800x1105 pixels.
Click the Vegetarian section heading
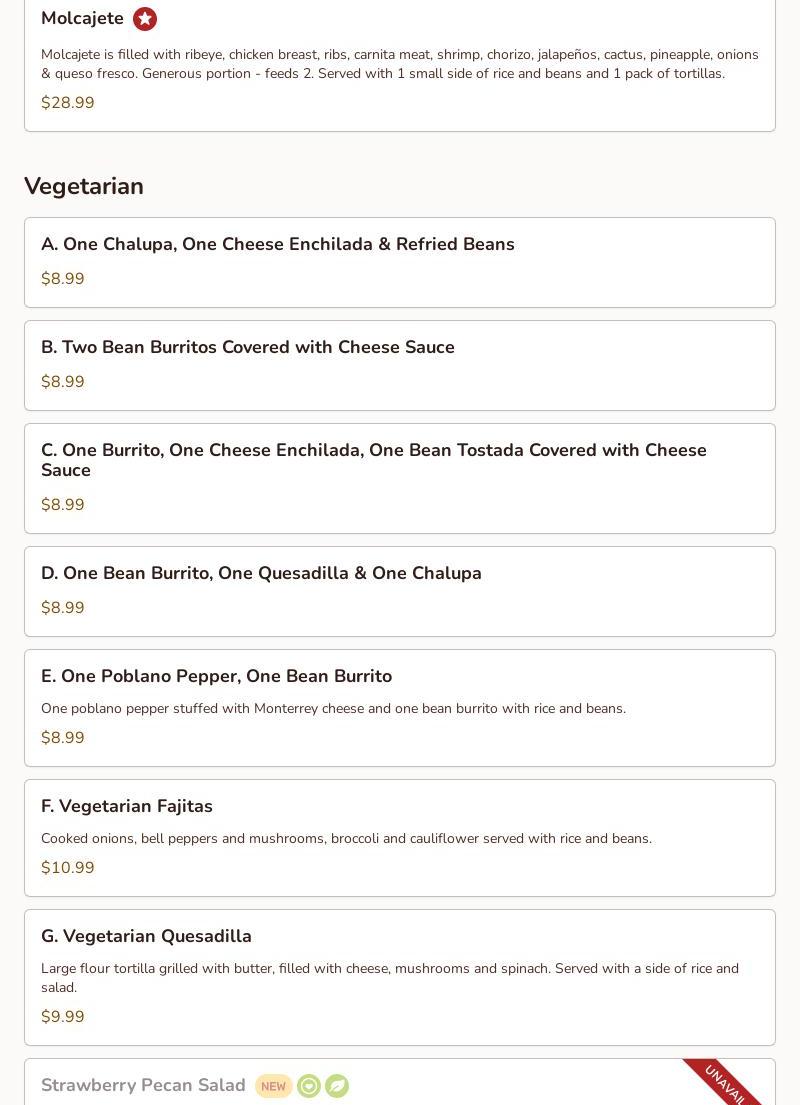(x=84, y=187)
